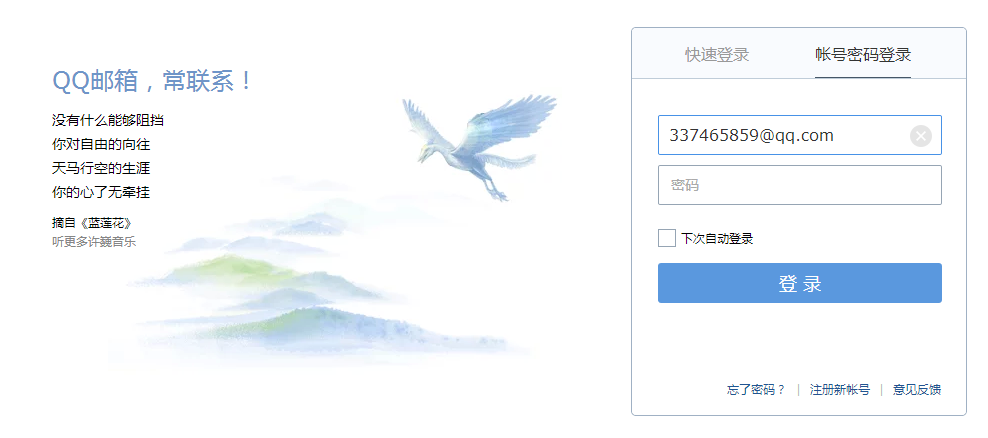Submit with the blue 登录 button
Viewport: 988px width, 438px height.
(800, 283)
